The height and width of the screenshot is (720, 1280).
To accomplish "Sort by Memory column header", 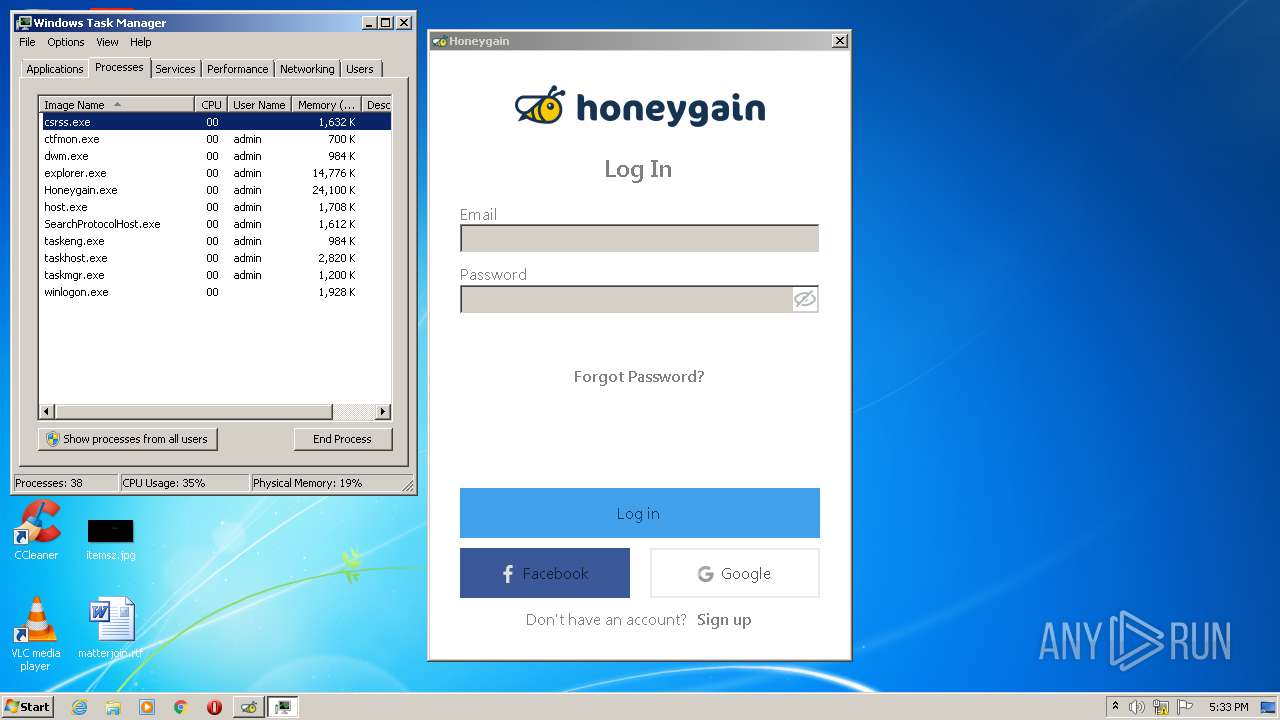I will click(326, 105).
